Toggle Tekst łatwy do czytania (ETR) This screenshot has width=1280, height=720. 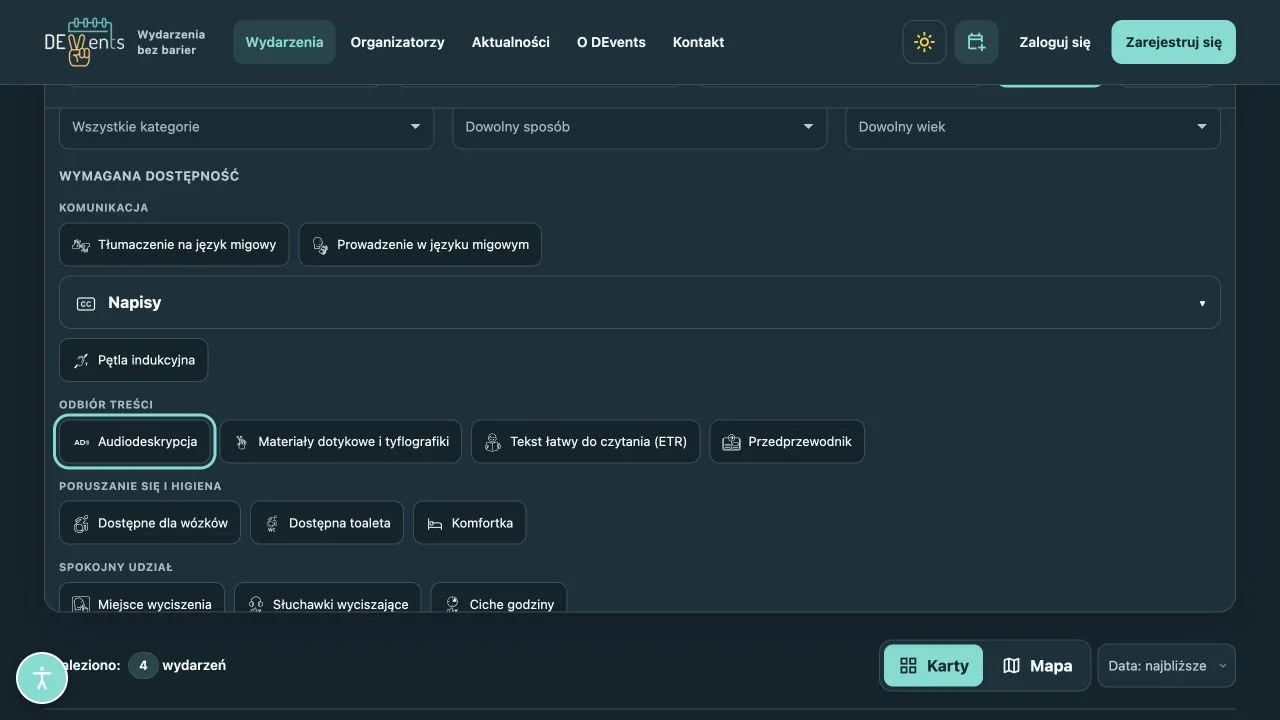click(x=586, y=441)
